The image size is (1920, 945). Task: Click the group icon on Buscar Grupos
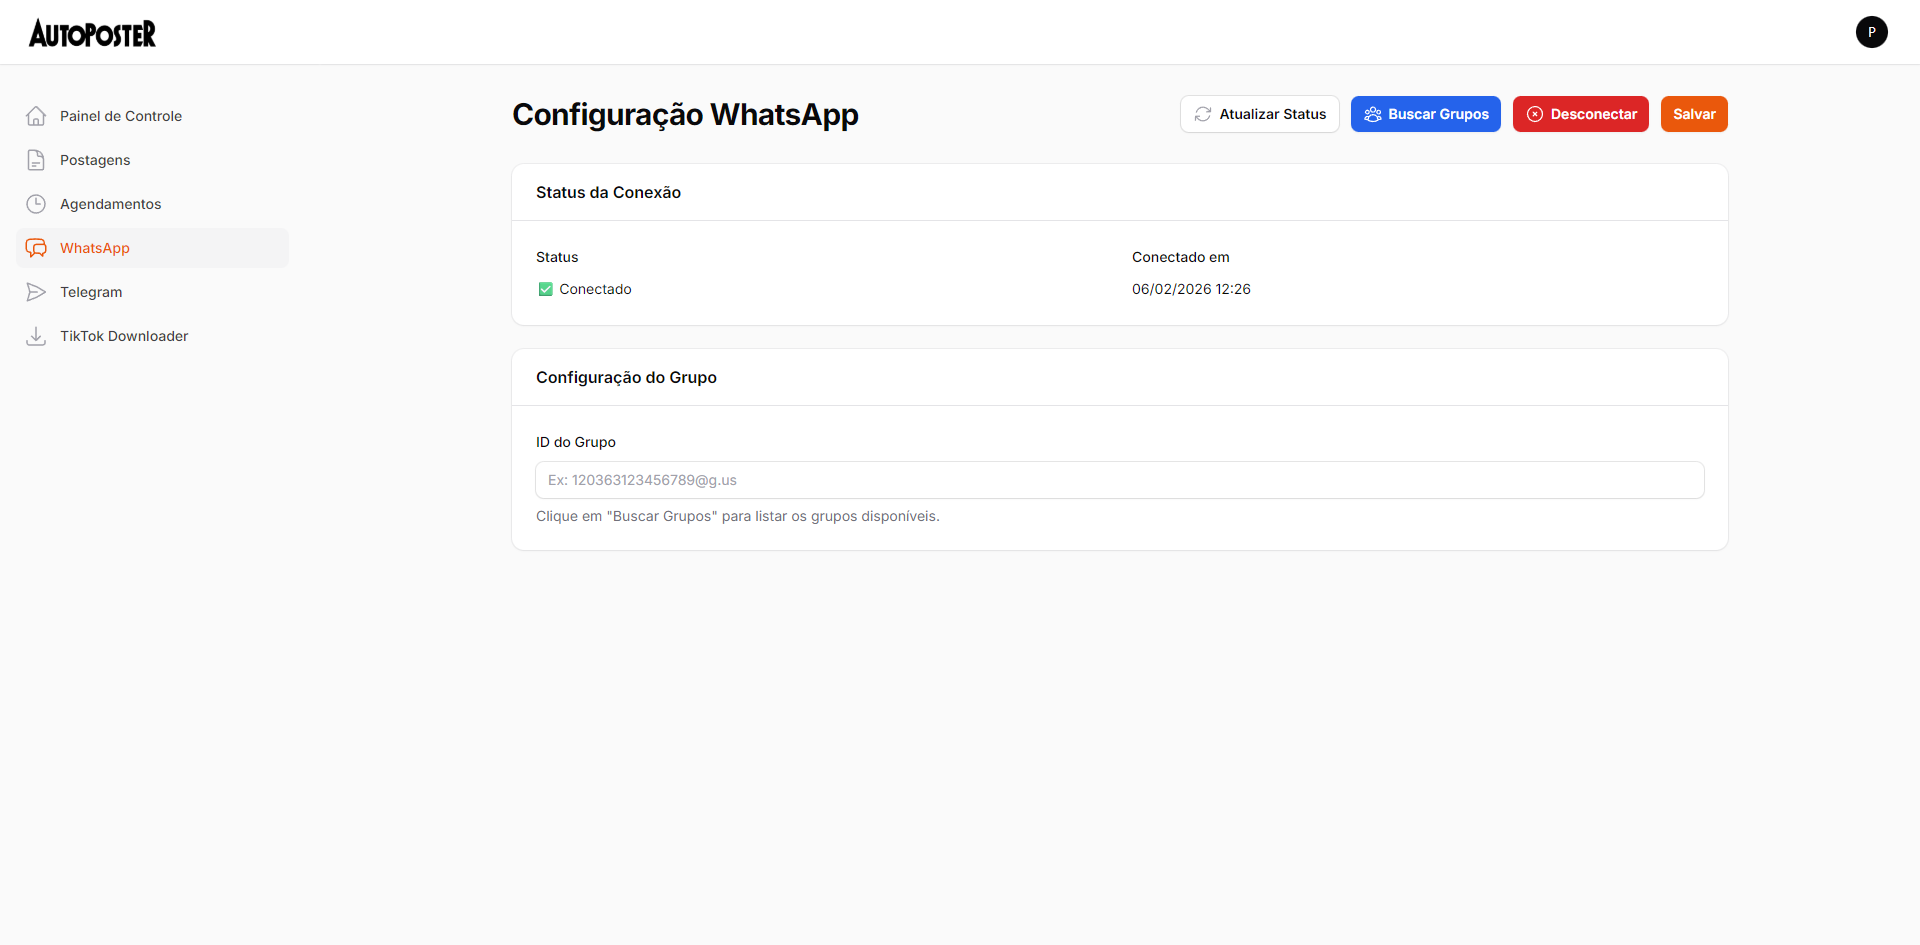1373,114
